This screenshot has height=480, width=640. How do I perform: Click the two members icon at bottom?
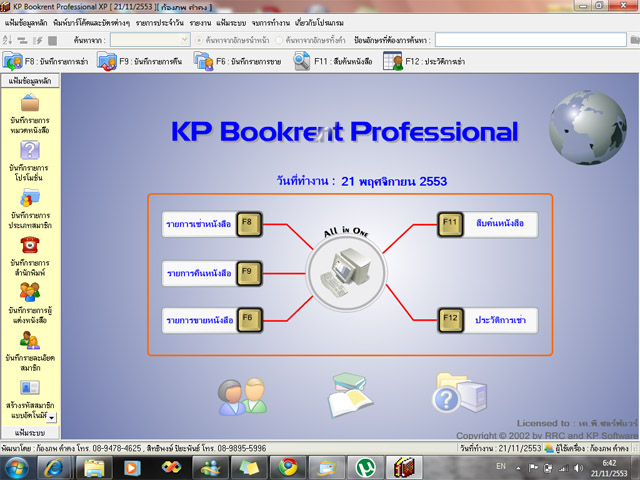coord(243,397)
